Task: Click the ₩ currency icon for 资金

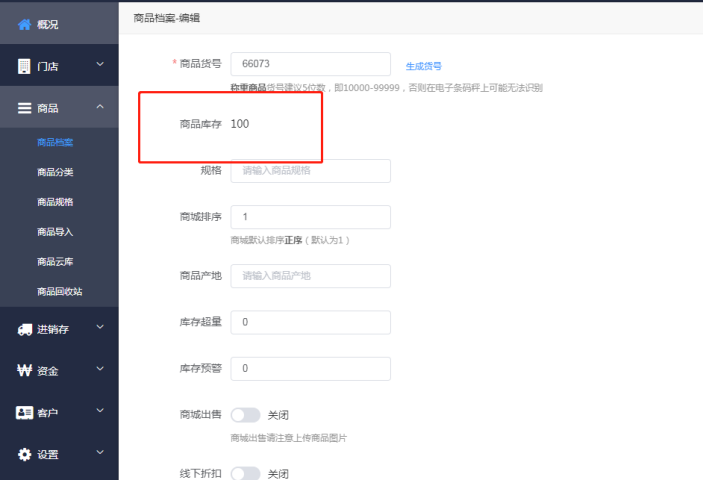Action: click(x=25, y=371)
